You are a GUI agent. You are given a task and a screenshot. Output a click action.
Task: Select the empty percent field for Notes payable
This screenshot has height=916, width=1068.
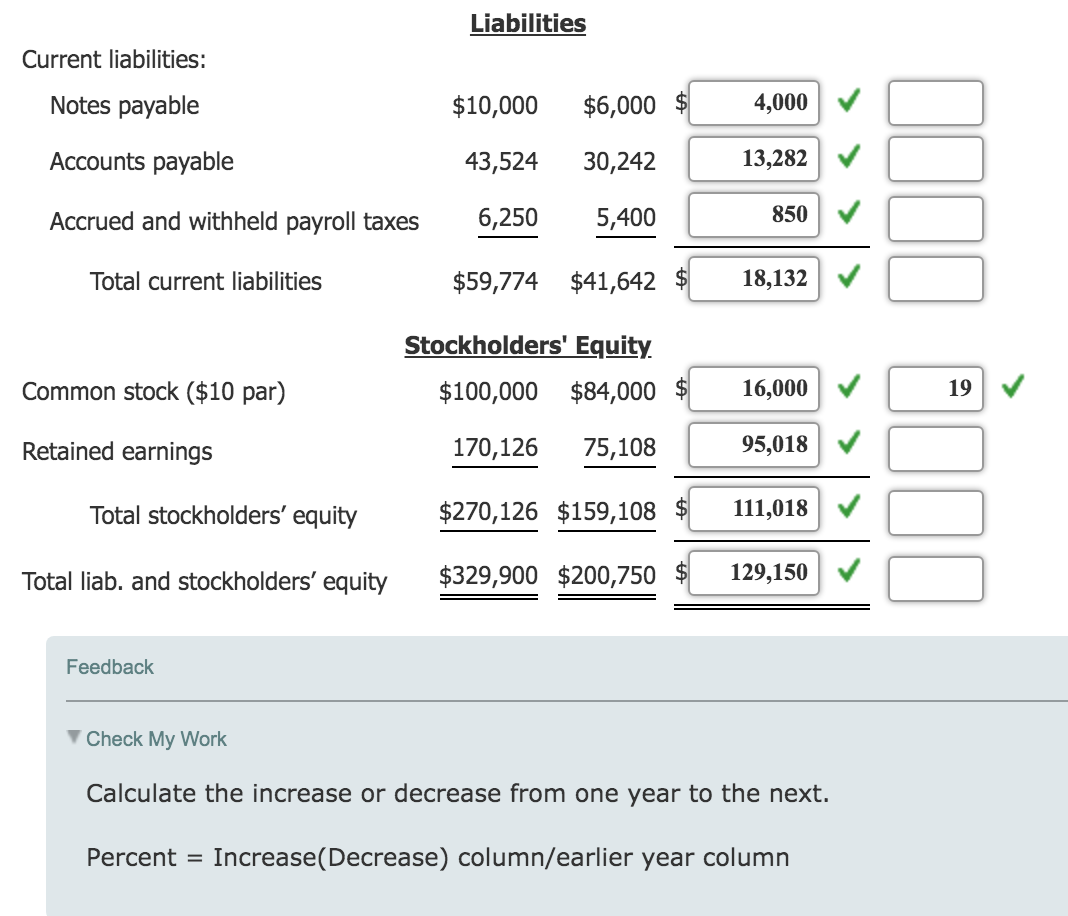pyautogui.click(x=934, y=102)
